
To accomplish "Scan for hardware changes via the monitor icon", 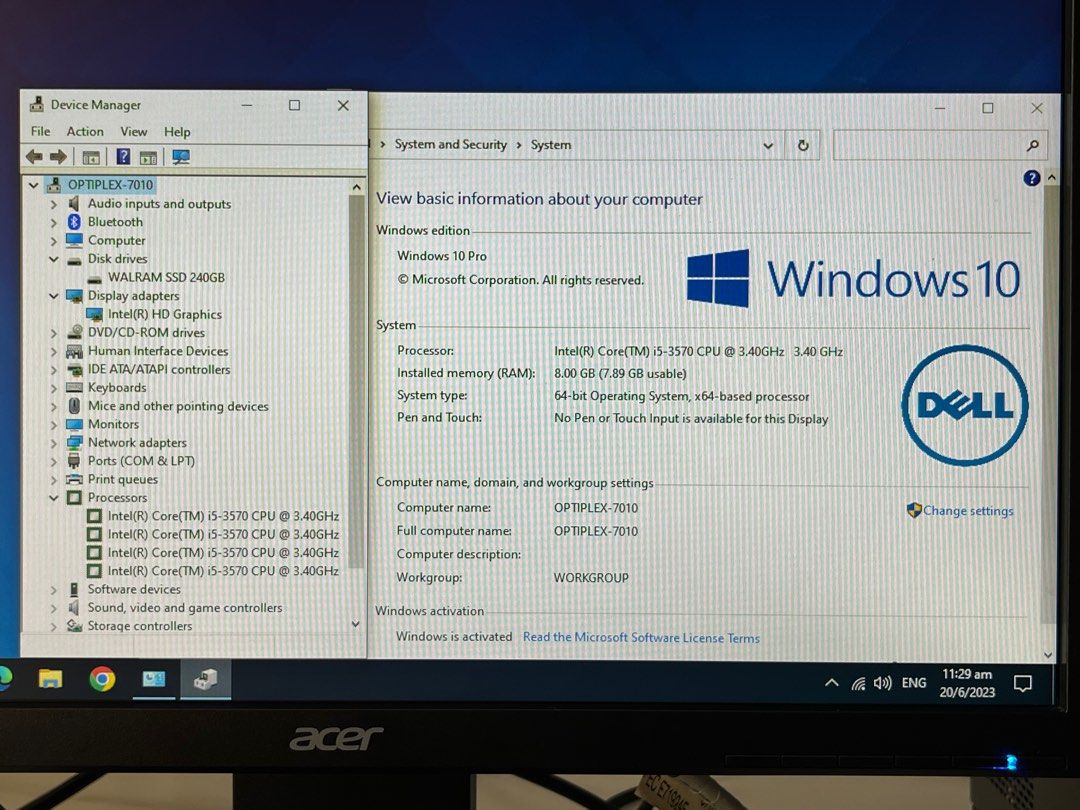I will tap(181, 156).
